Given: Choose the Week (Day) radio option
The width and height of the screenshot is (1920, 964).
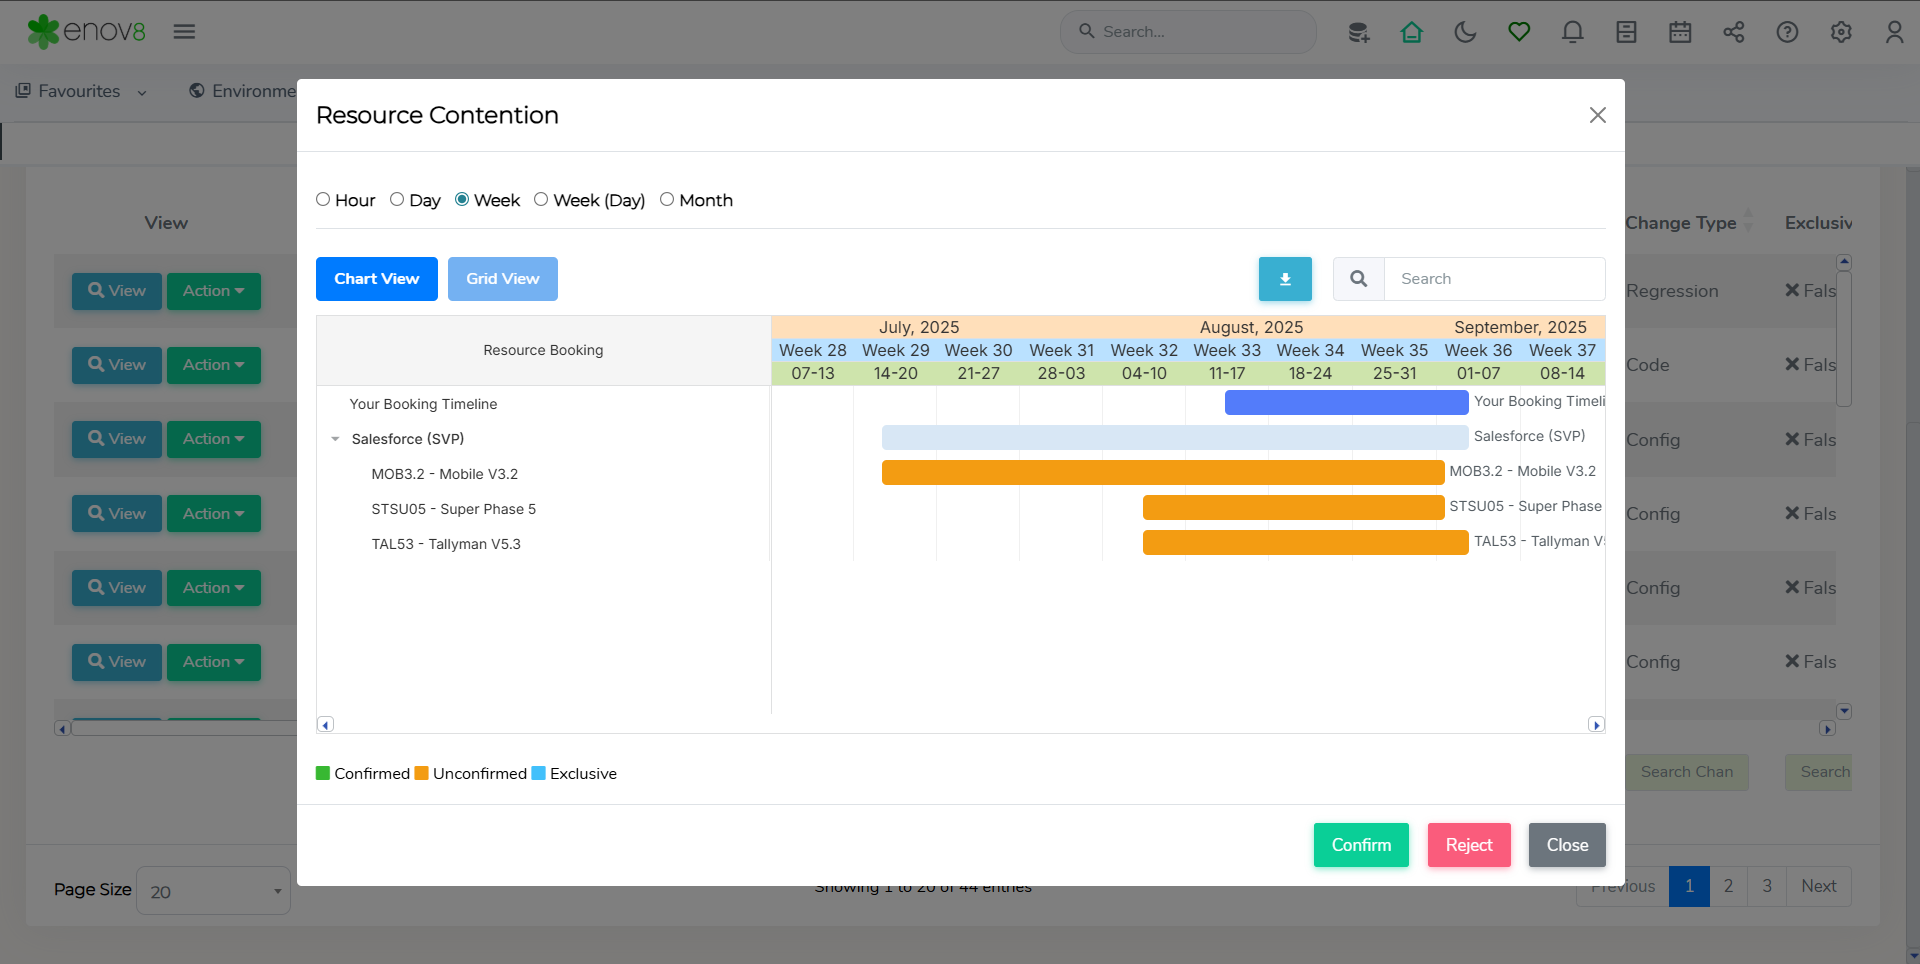Looking at the screenshot, I should pos(541,200).
